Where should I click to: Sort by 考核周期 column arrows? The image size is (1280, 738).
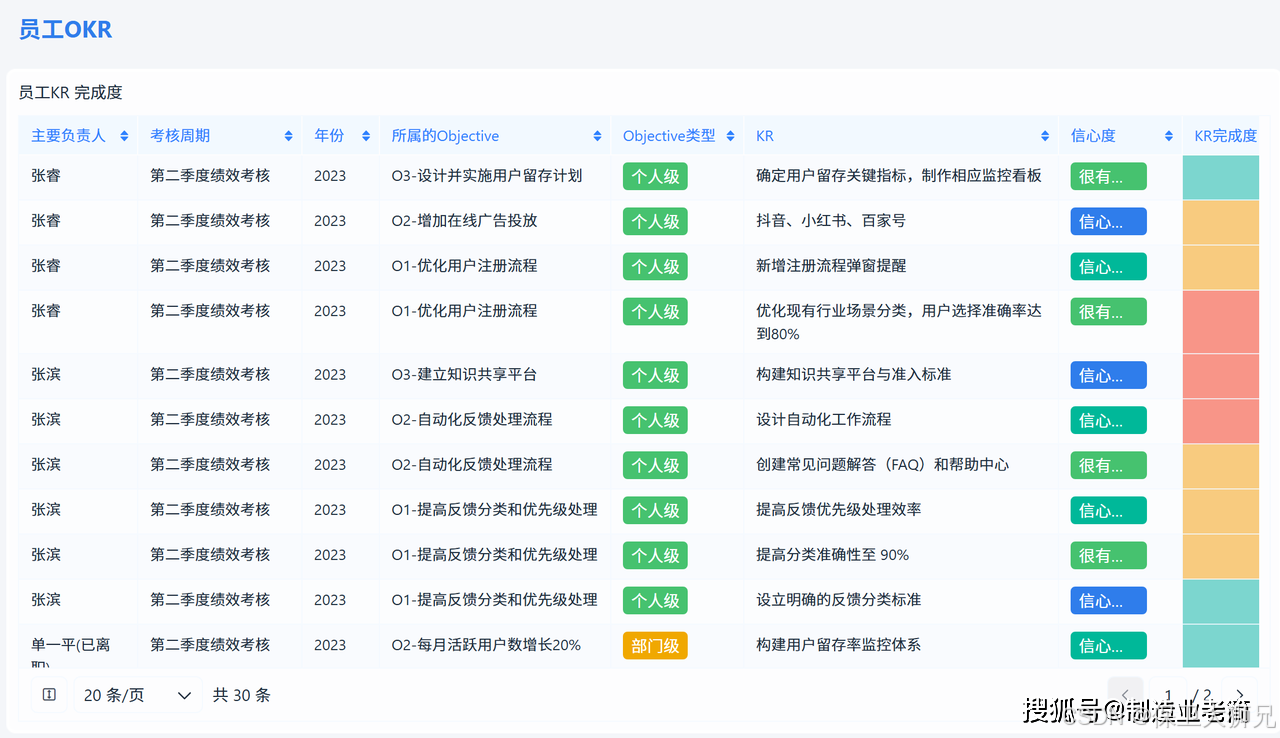click(x=288, y=136)
